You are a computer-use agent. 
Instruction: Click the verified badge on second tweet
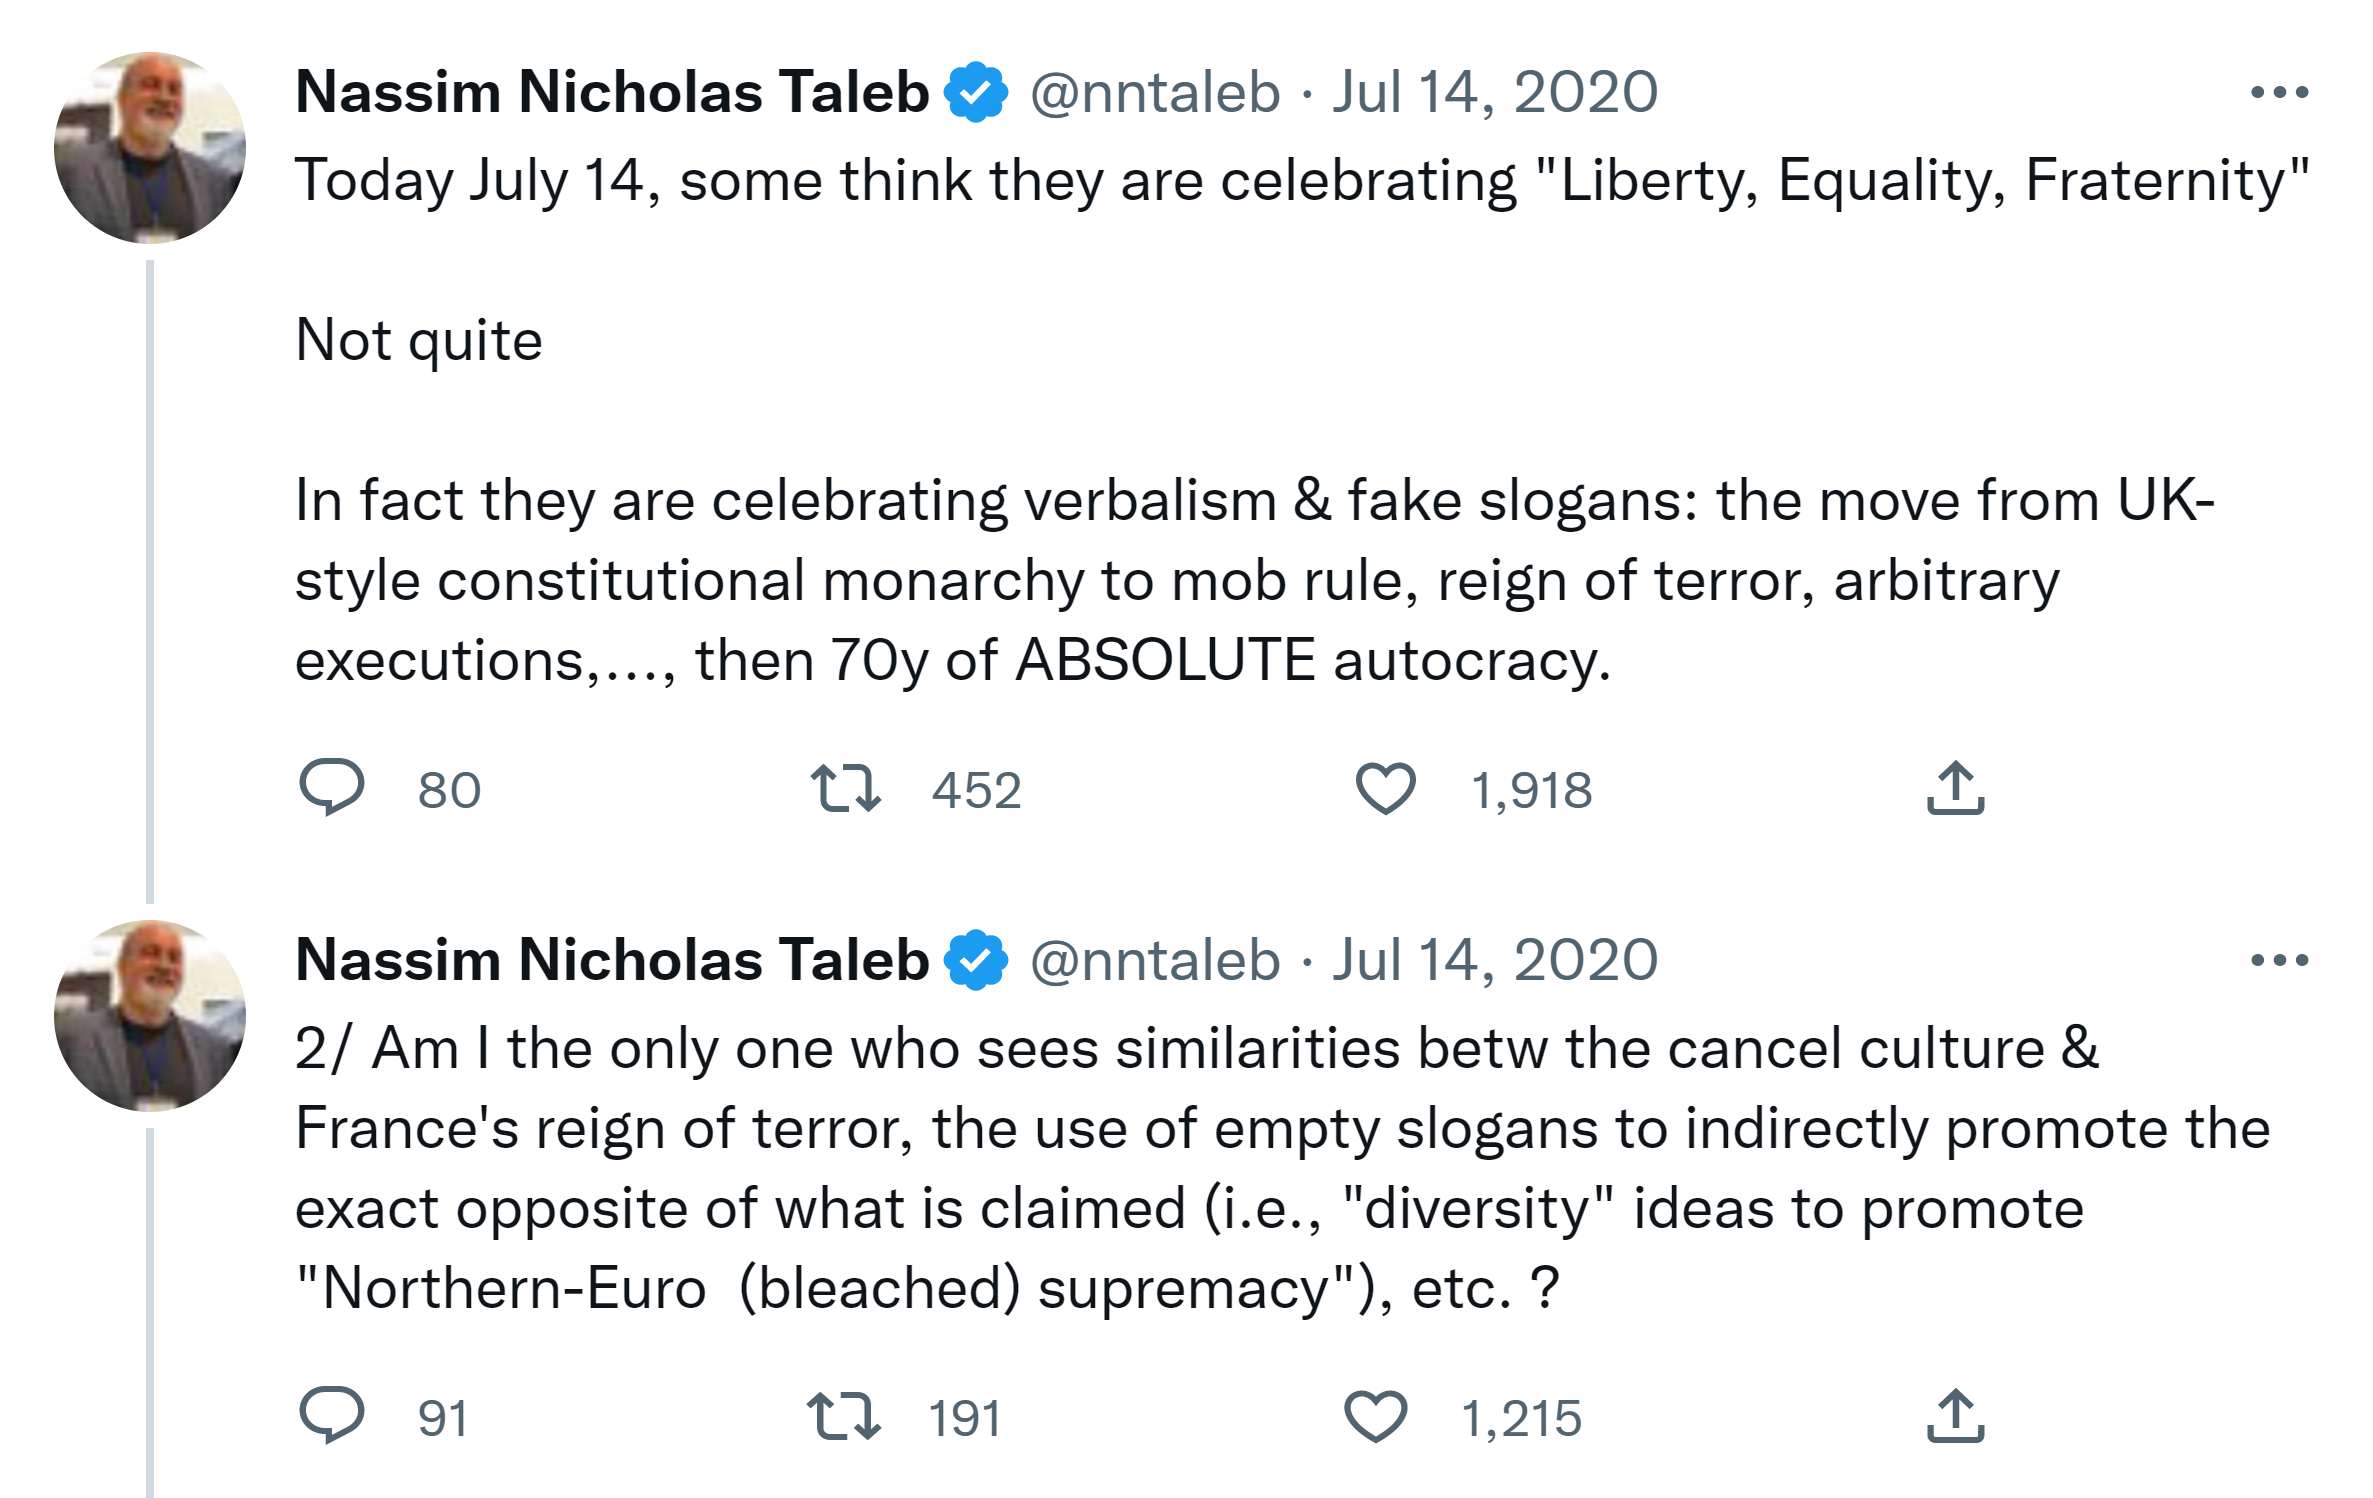point(976,961)
